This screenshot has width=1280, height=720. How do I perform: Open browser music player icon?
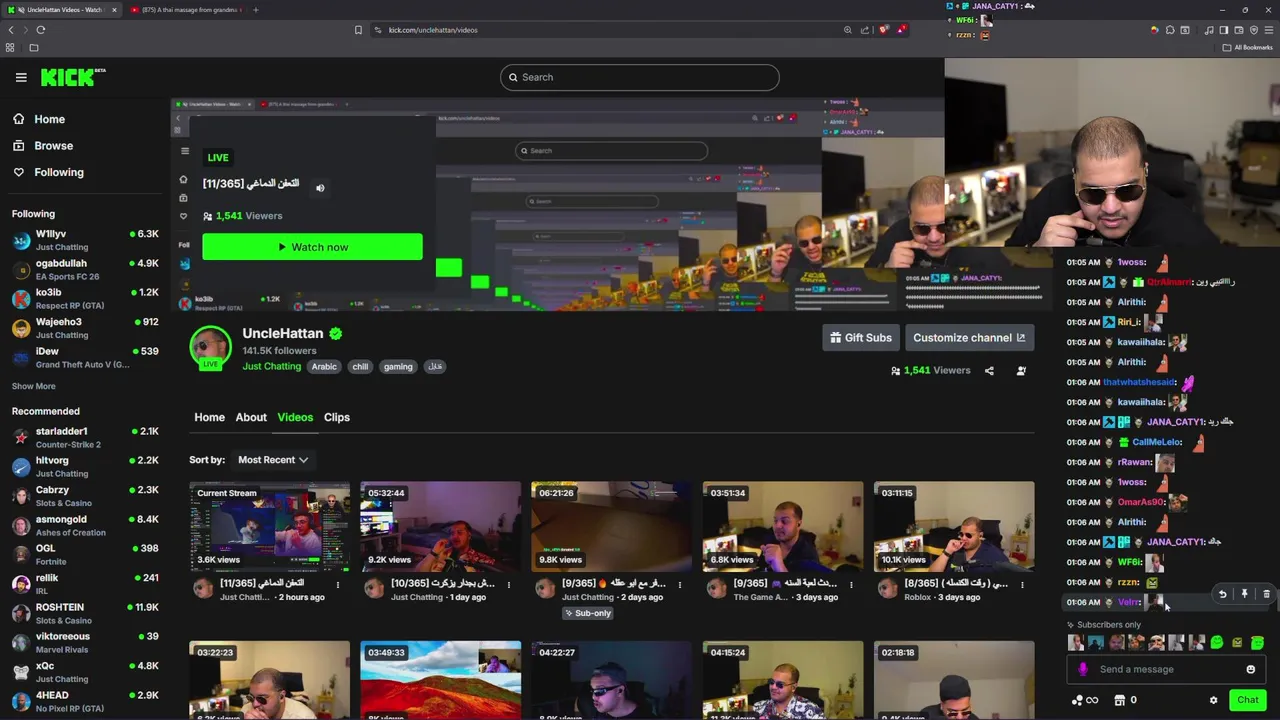click(x=1209, y=30)
